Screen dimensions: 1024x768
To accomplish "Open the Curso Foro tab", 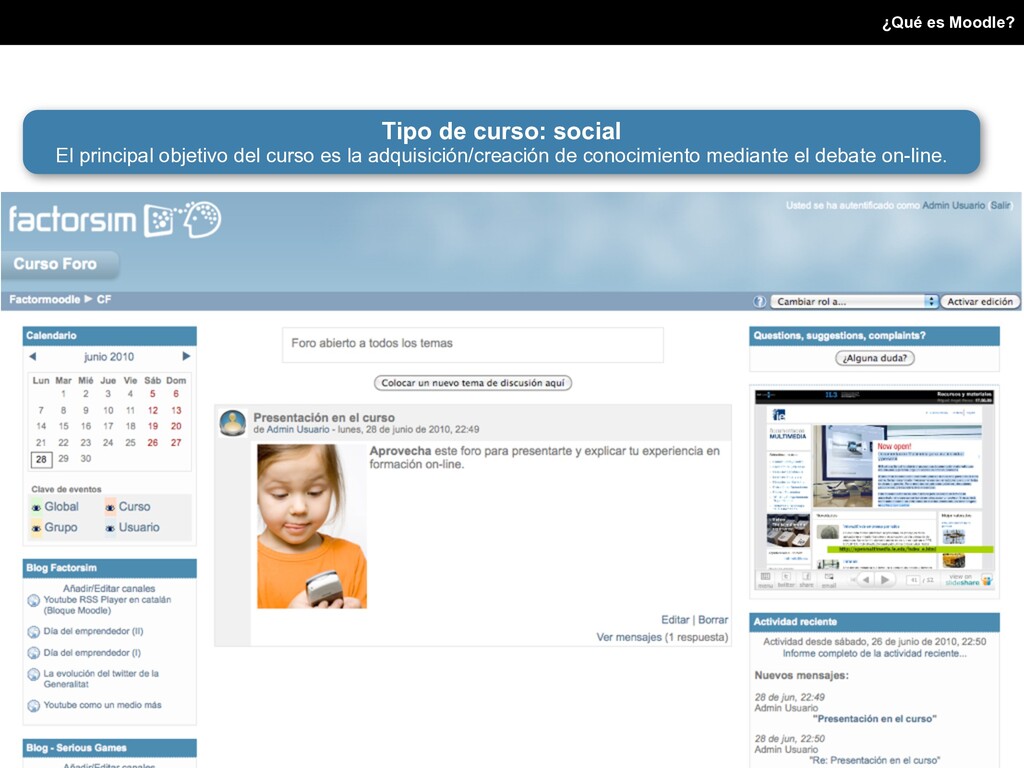I will pos(59,264).
